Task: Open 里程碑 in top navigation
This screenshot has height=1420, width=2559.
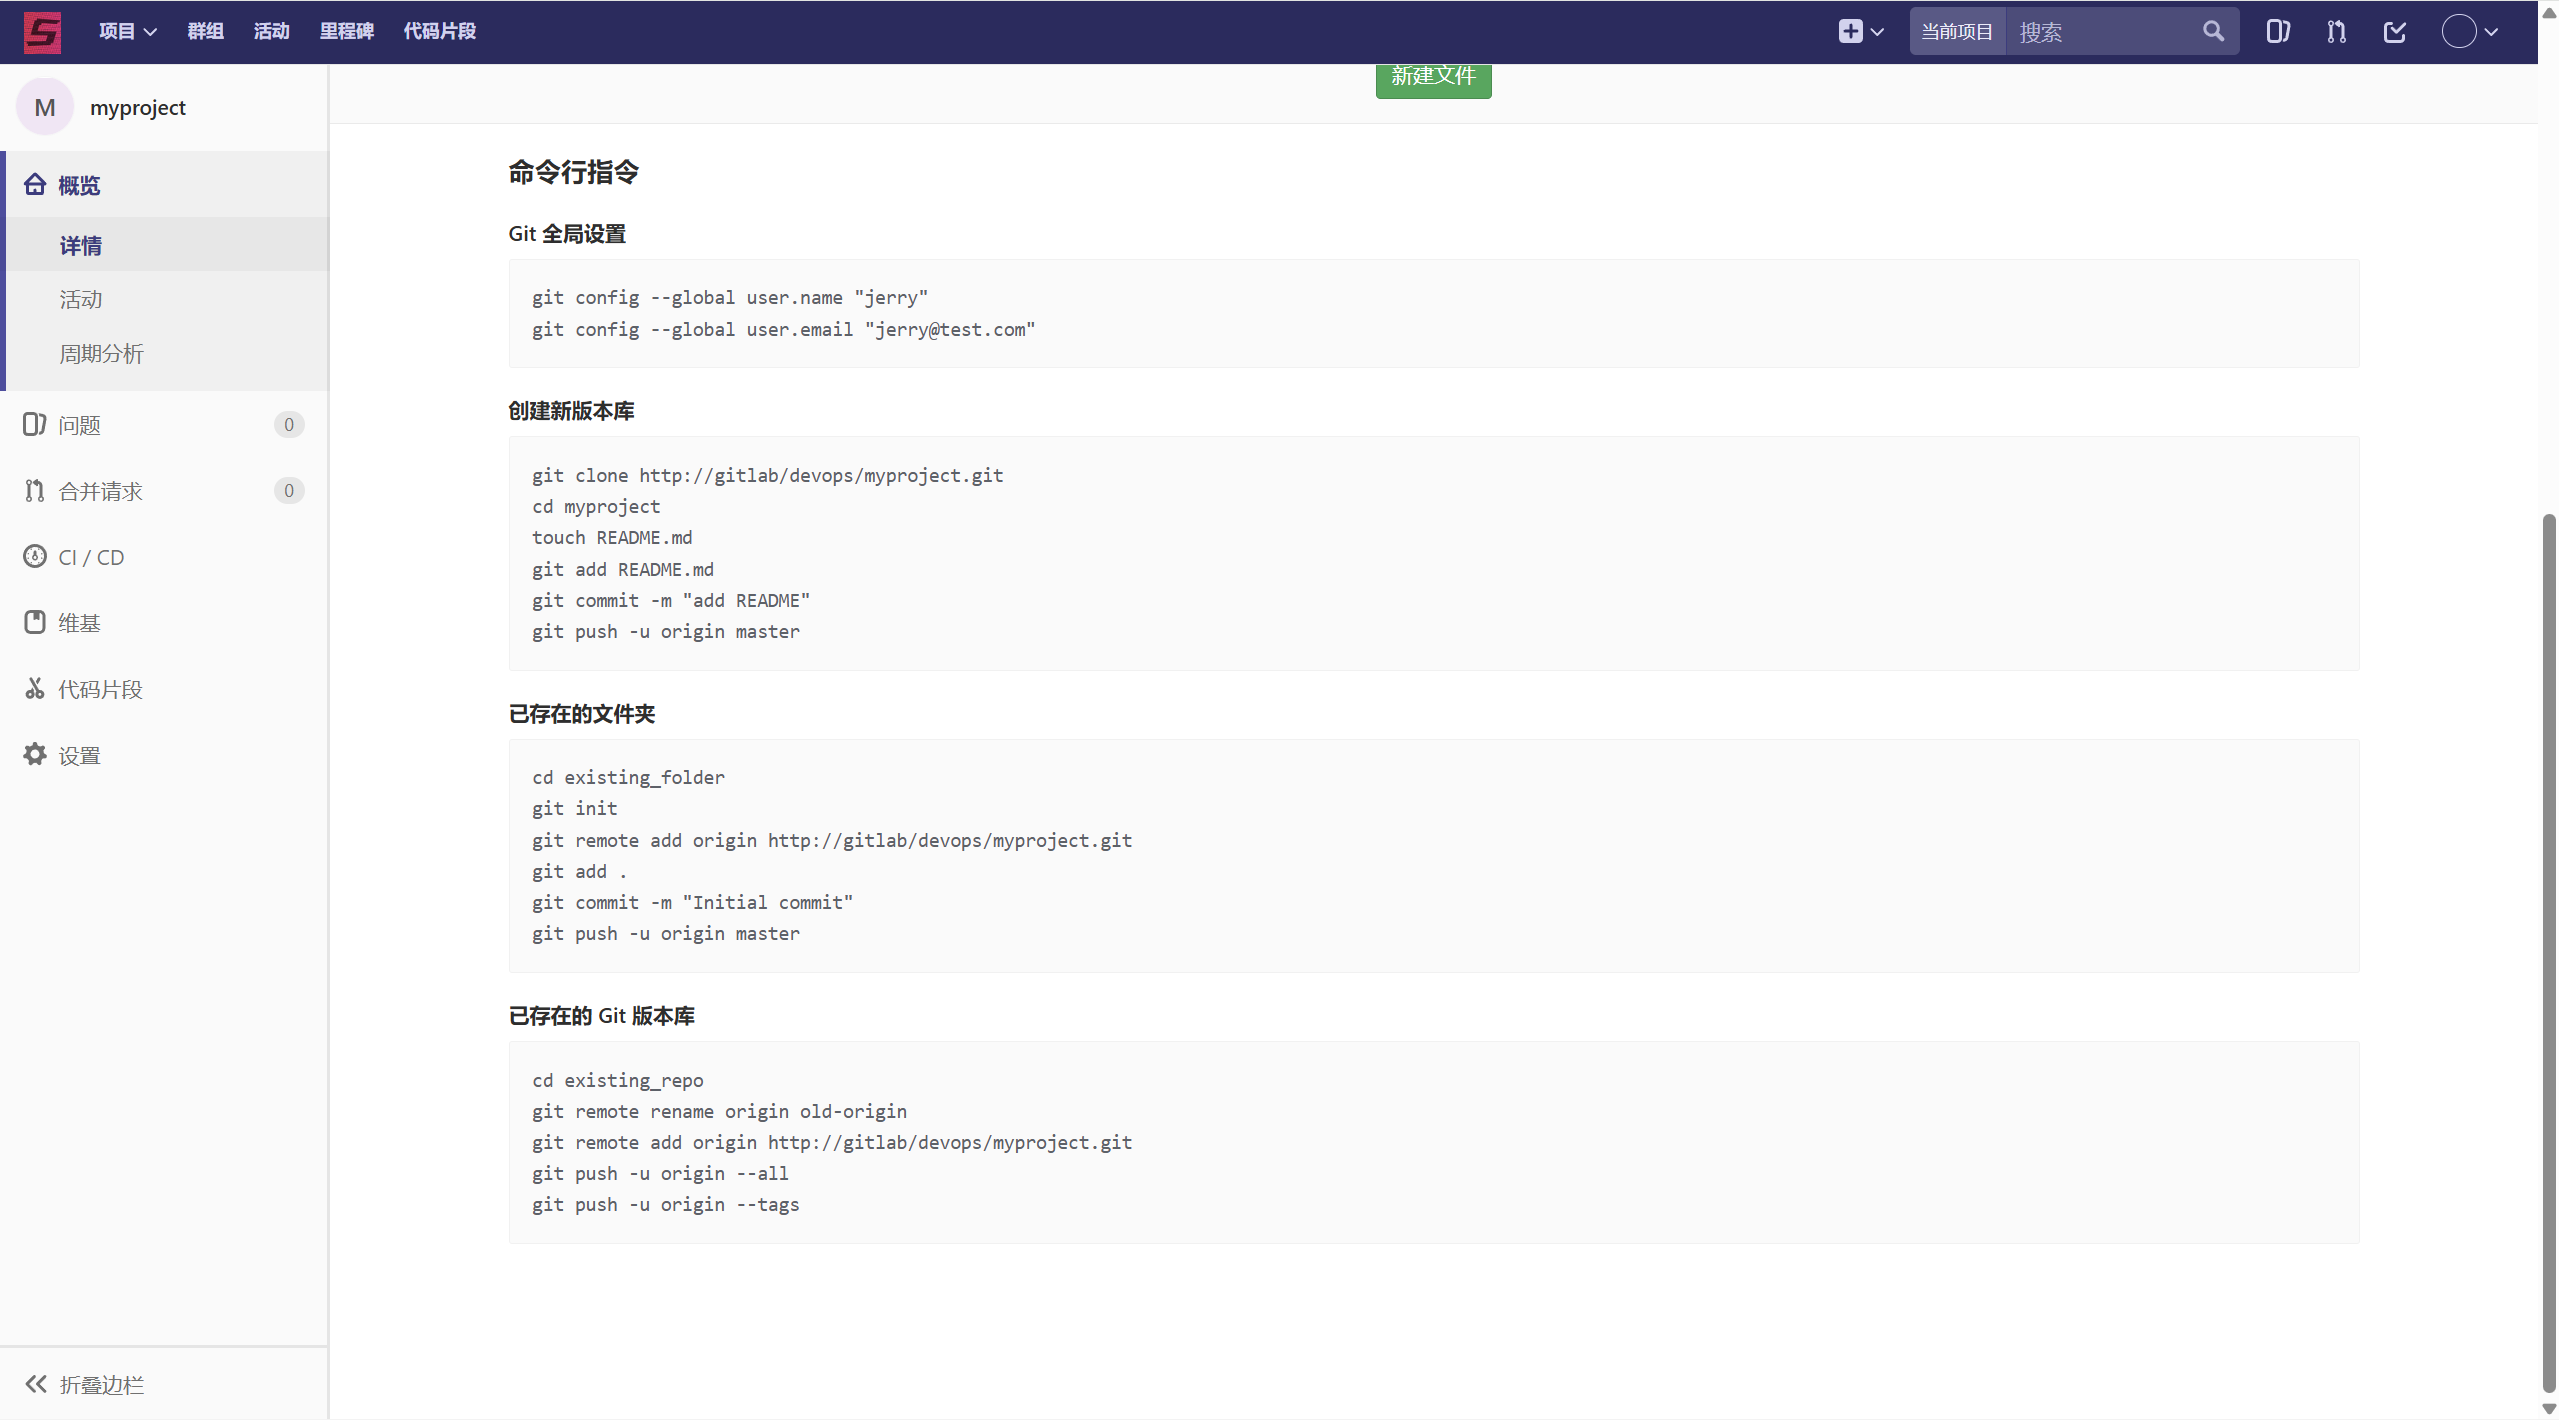Action: click(347, 32)
